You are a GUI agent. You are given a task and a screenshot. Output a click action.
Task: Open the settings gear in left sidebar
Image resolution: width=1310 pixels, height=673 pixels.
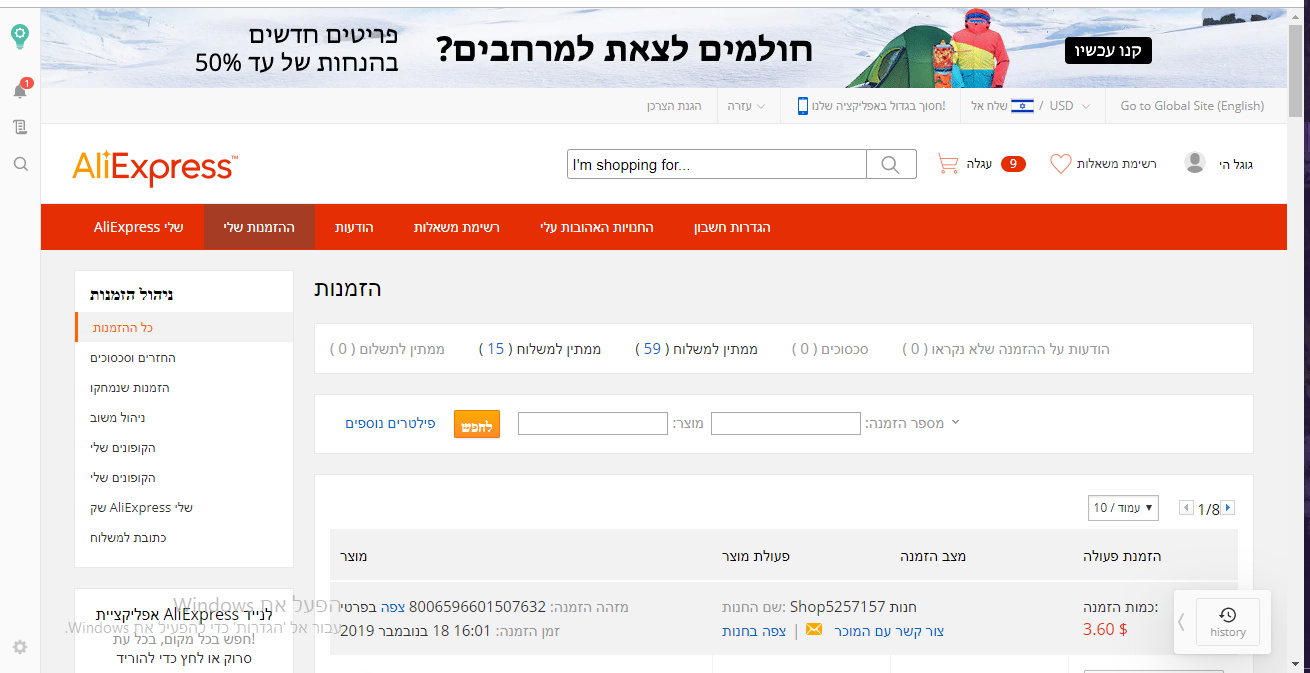(x=20, y=647)
